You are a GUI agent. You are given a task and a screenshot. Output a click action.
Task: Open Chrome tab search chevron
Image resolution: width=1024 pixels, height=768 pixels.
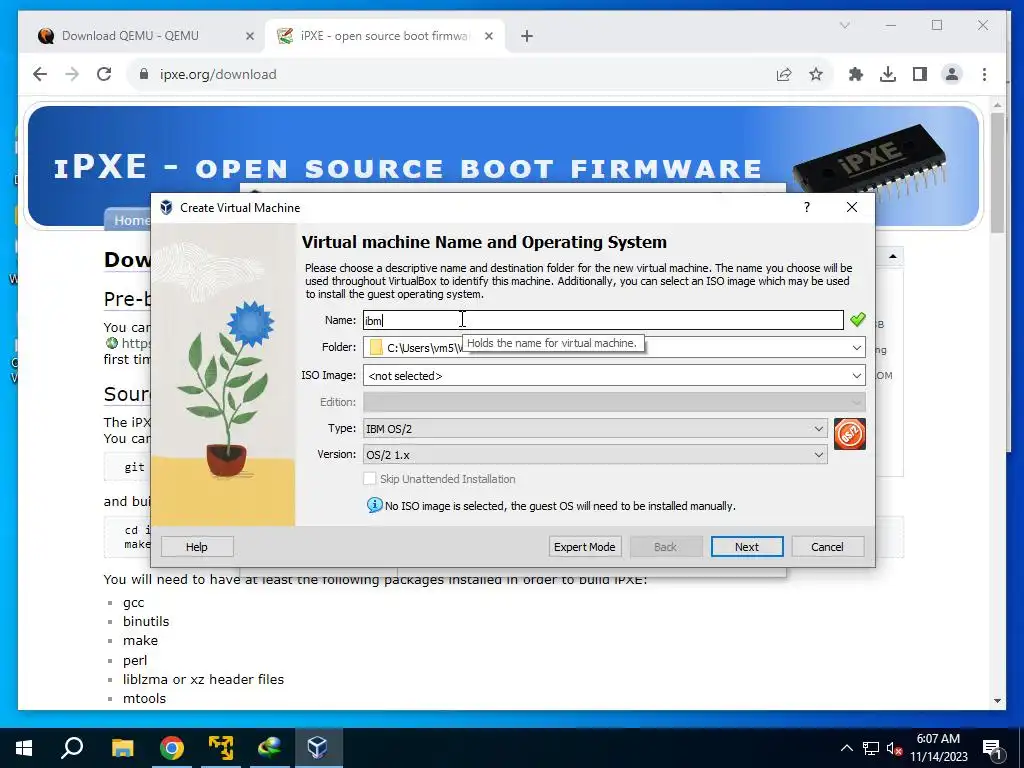click(844, 25)
